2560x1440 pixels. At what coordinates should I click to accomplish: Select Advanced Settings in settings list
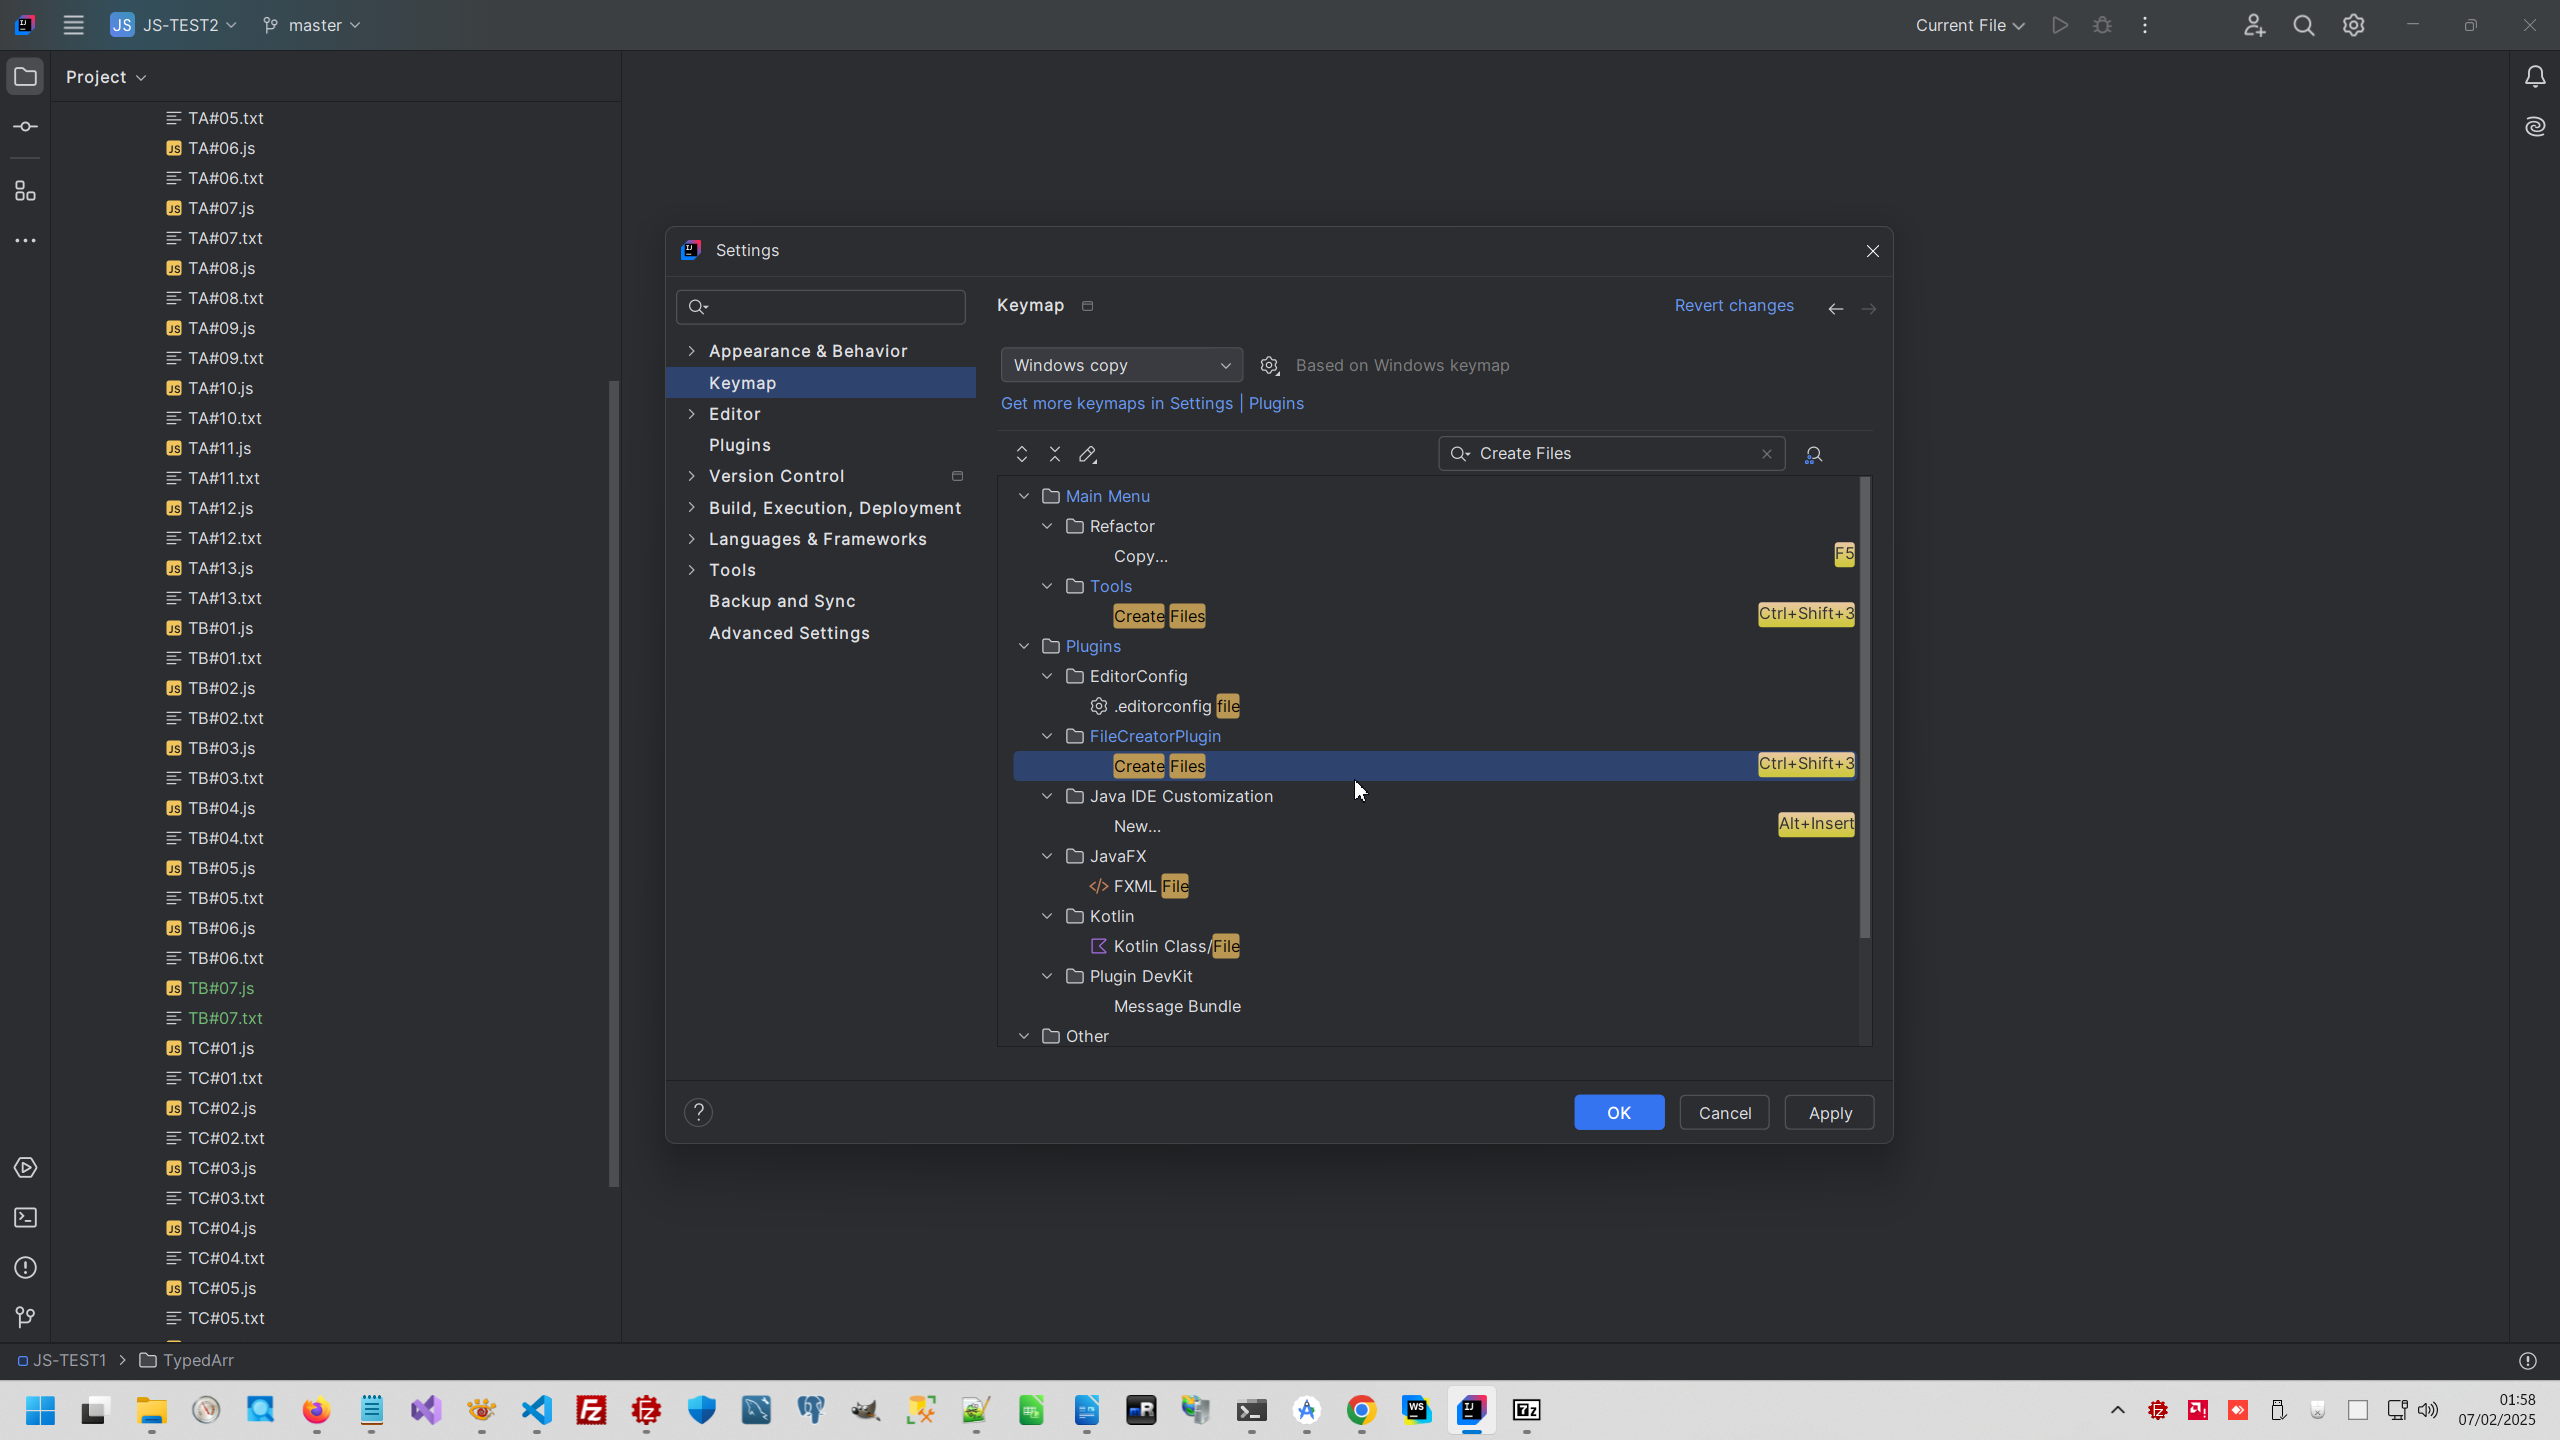pos(788,633)
